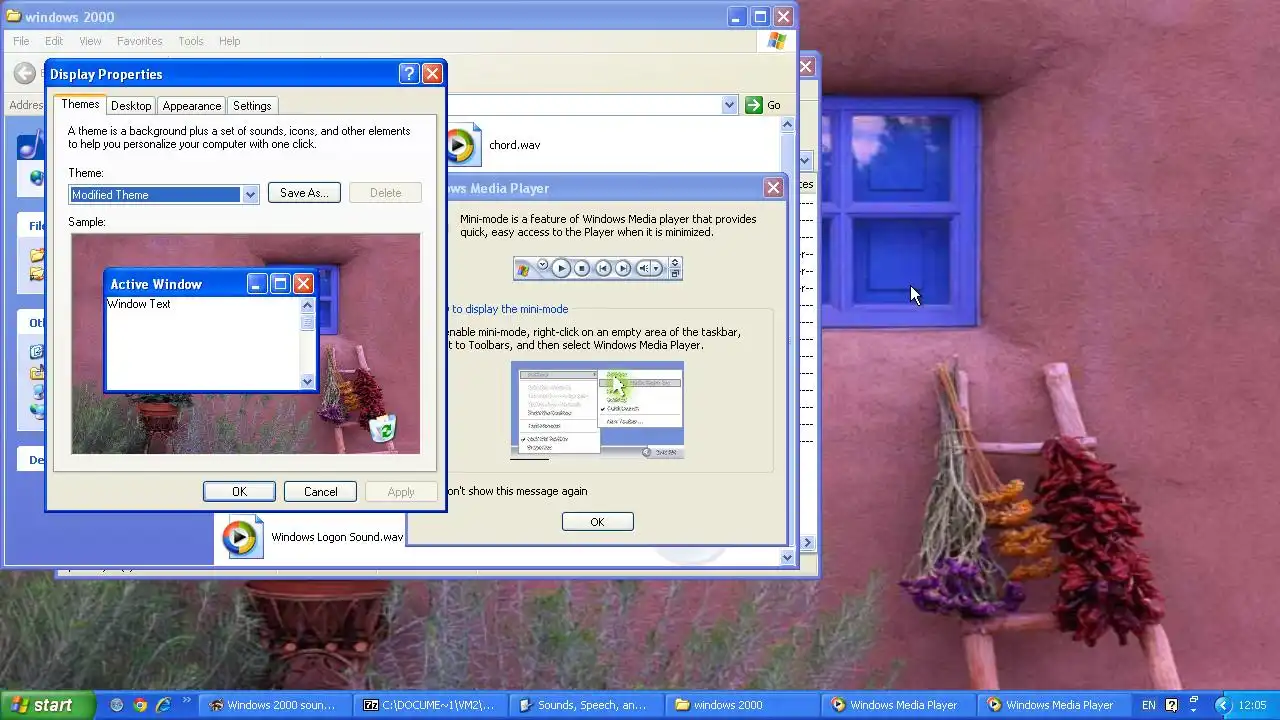Click the recycle bin icon in theme sample
Viewport: 1280px width, 720px height.
click(x=382, y=428)
